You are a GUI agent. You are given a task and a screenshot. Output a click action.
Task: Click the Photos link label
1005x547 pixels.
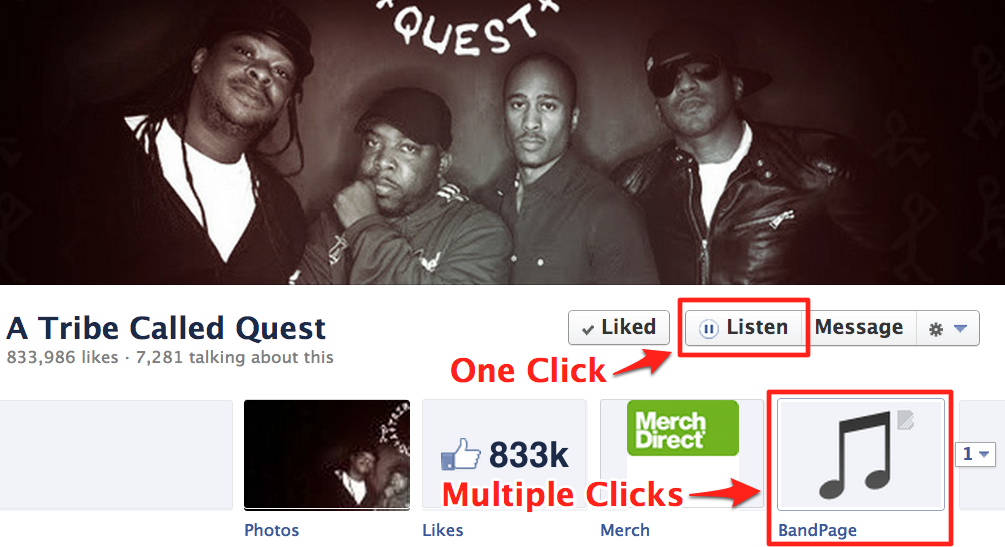point(272,530)
